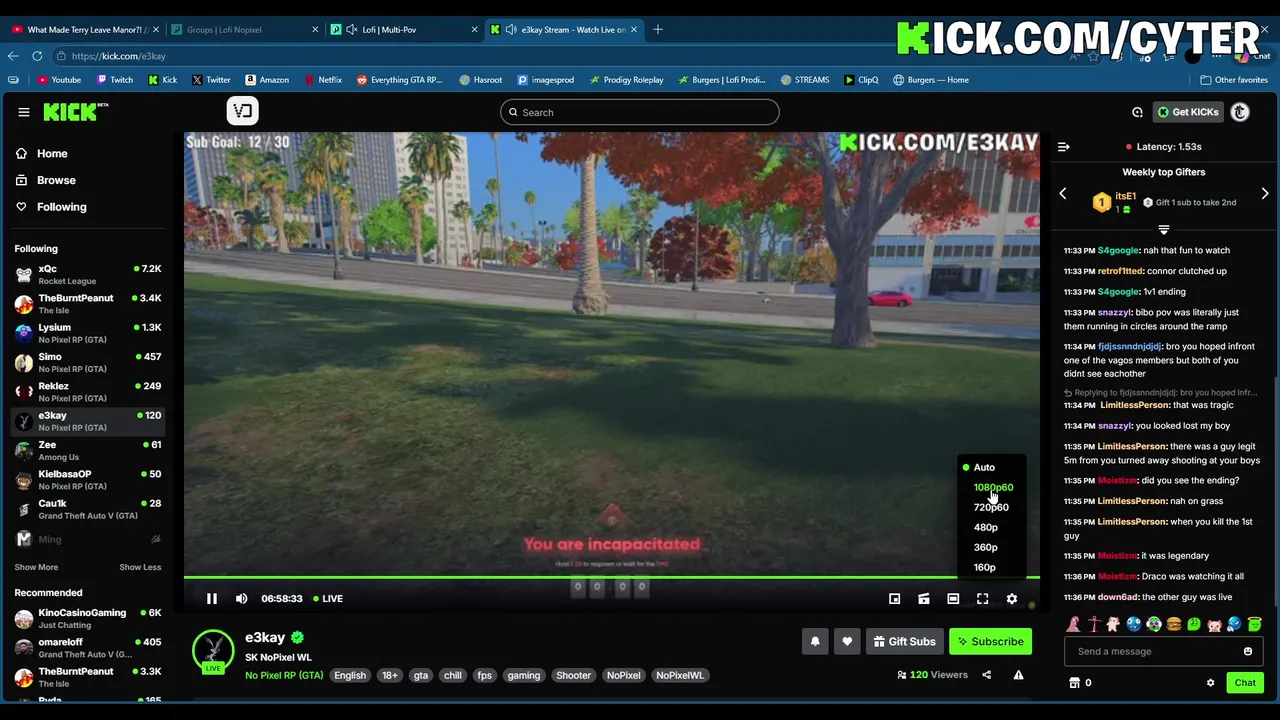Screen dimensions: 1280x720
Task: Click the share stream icon
Action: point(986,675)
